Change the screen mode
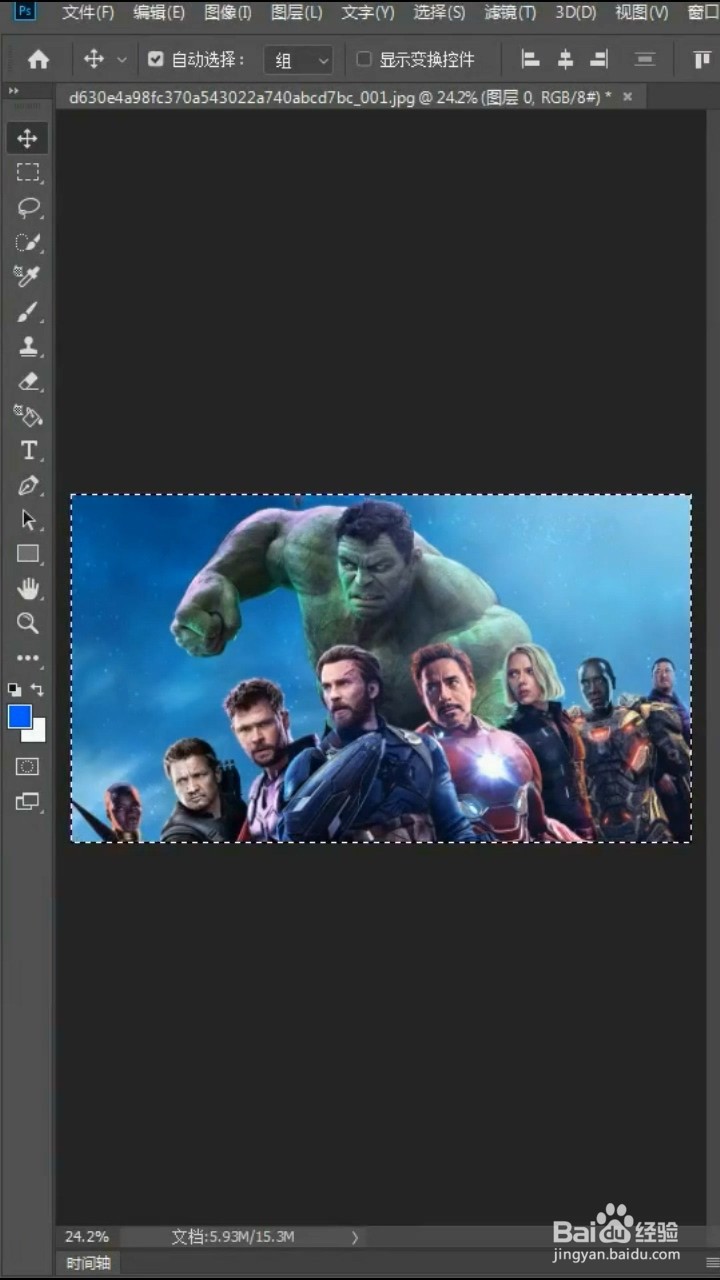 coord(27,801)
